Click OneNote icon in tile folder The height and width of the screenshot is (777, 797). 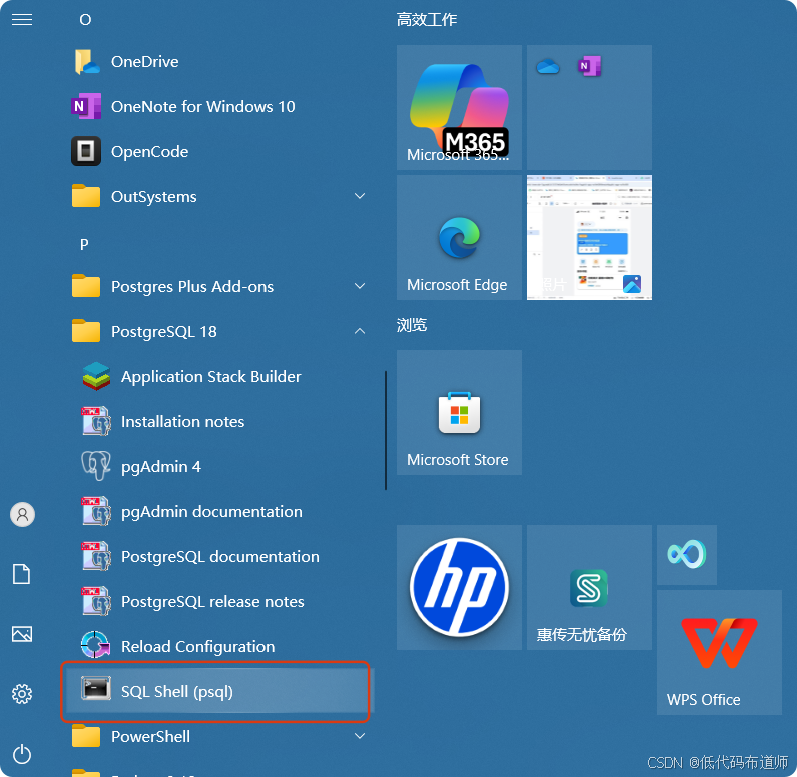[589, 66]
